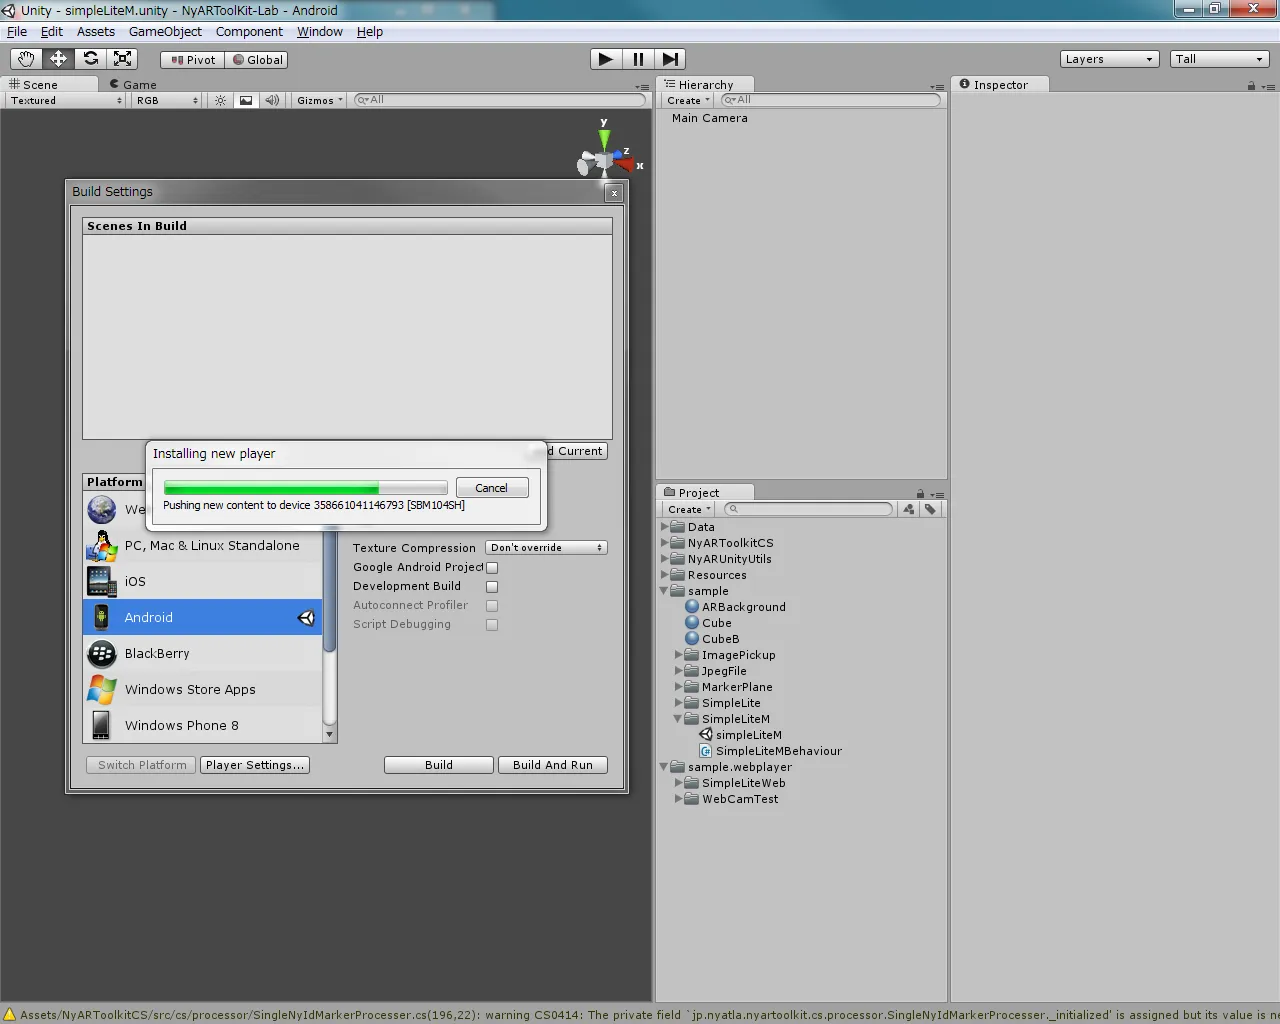Viewport: 1280px width, 1024px height.
Task: Click the Android platform icon
Action: coord(102,617)
